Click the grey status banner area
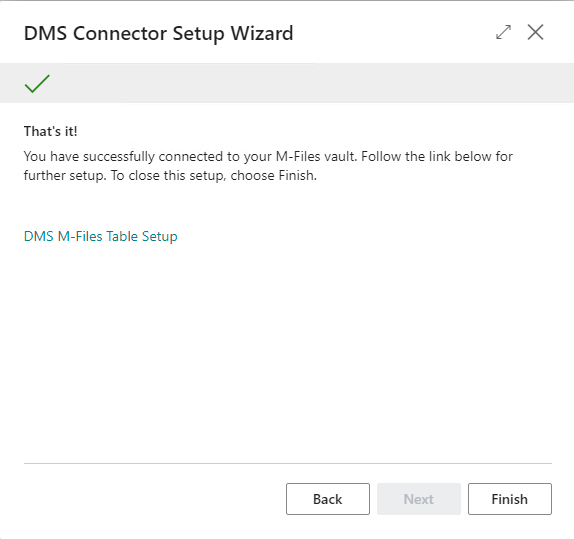 tap(287, 83)
